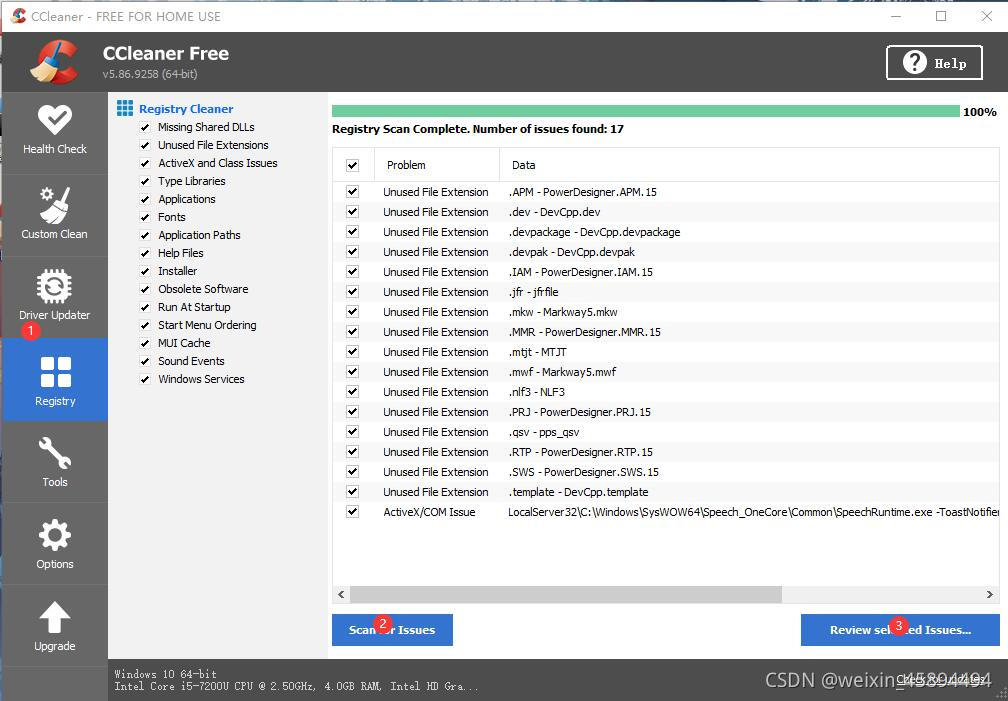Uncheck the ActiveX/COM Issue row
Viewport: 1008px width, 701px height.
(x=352, y=512)
